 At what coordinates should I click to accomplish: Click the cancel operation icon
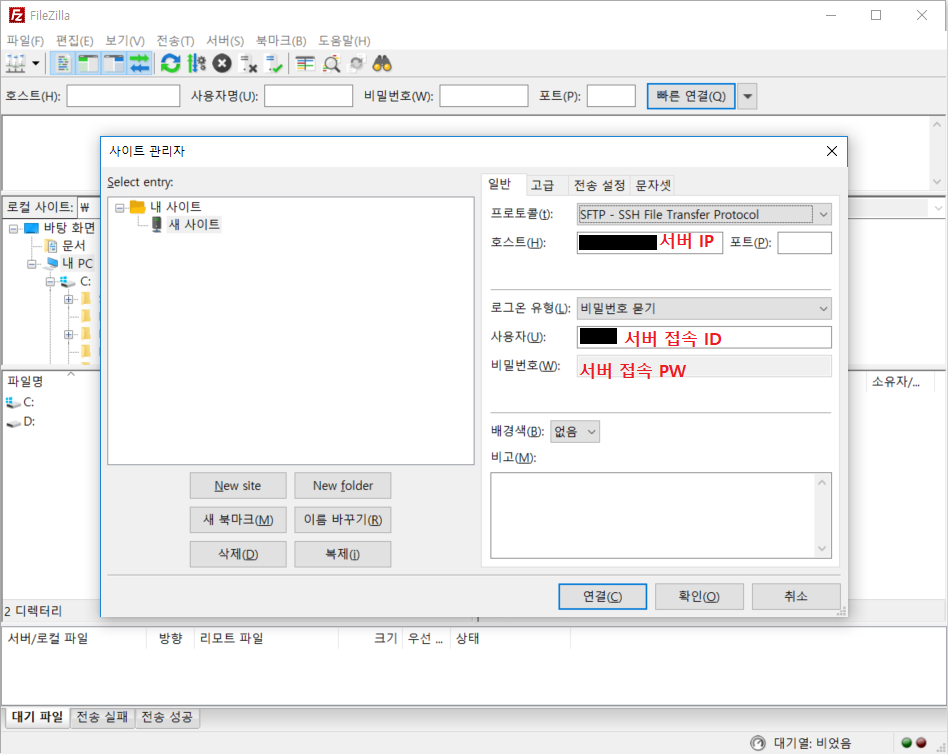tap(222, 63)
